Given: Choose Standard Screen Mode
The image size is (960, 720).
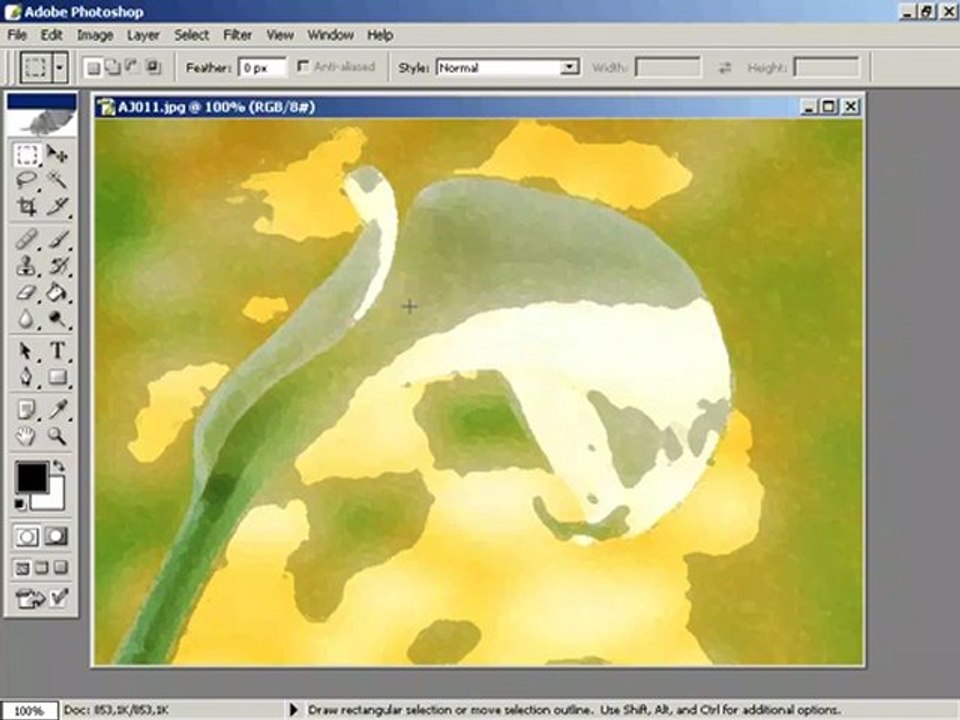Looking at the screenshot, I should 22,568.
